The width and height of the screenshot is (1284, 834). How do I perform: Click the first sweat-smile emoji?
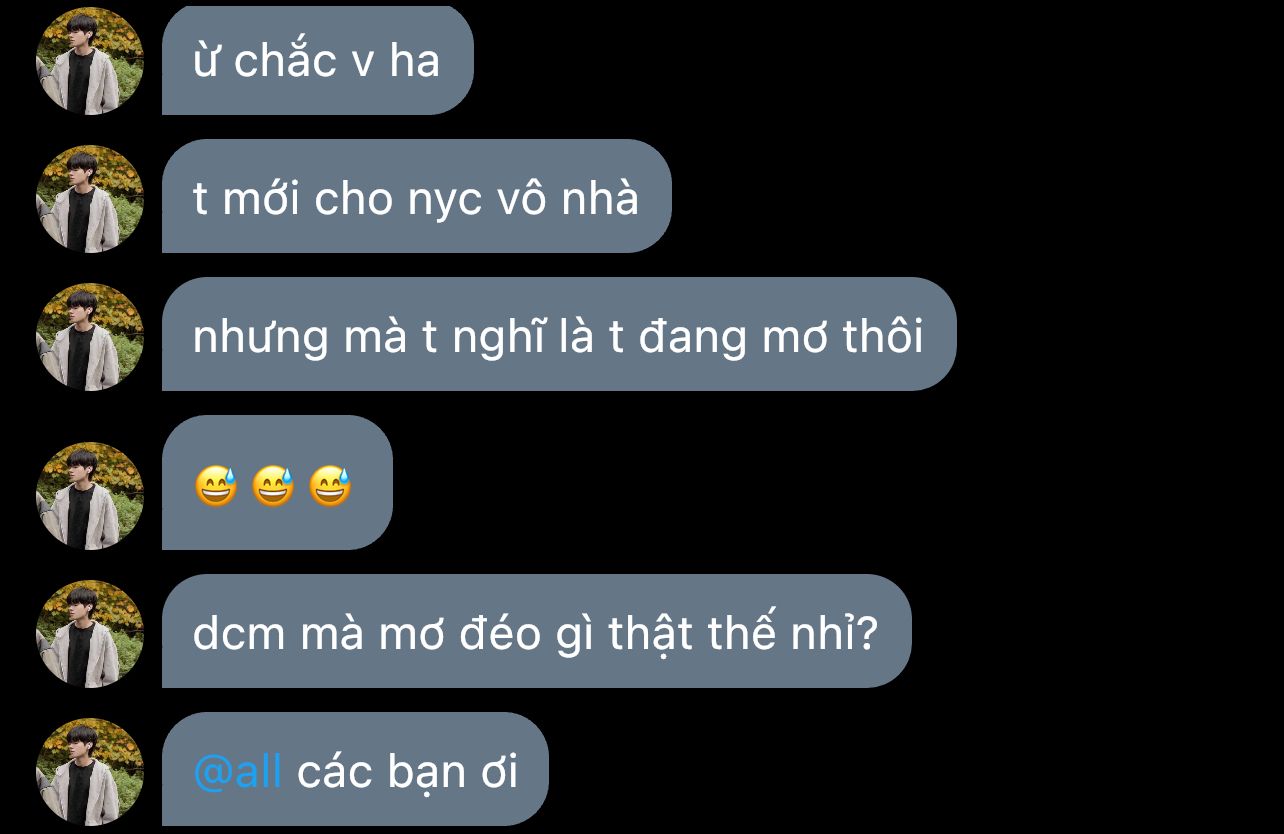coord(216,488)
